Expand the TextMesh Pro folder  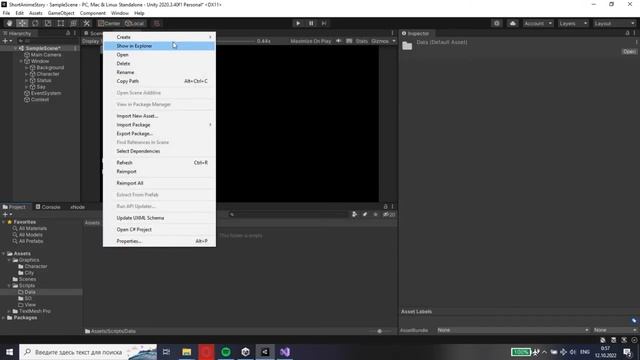[9, 311]
